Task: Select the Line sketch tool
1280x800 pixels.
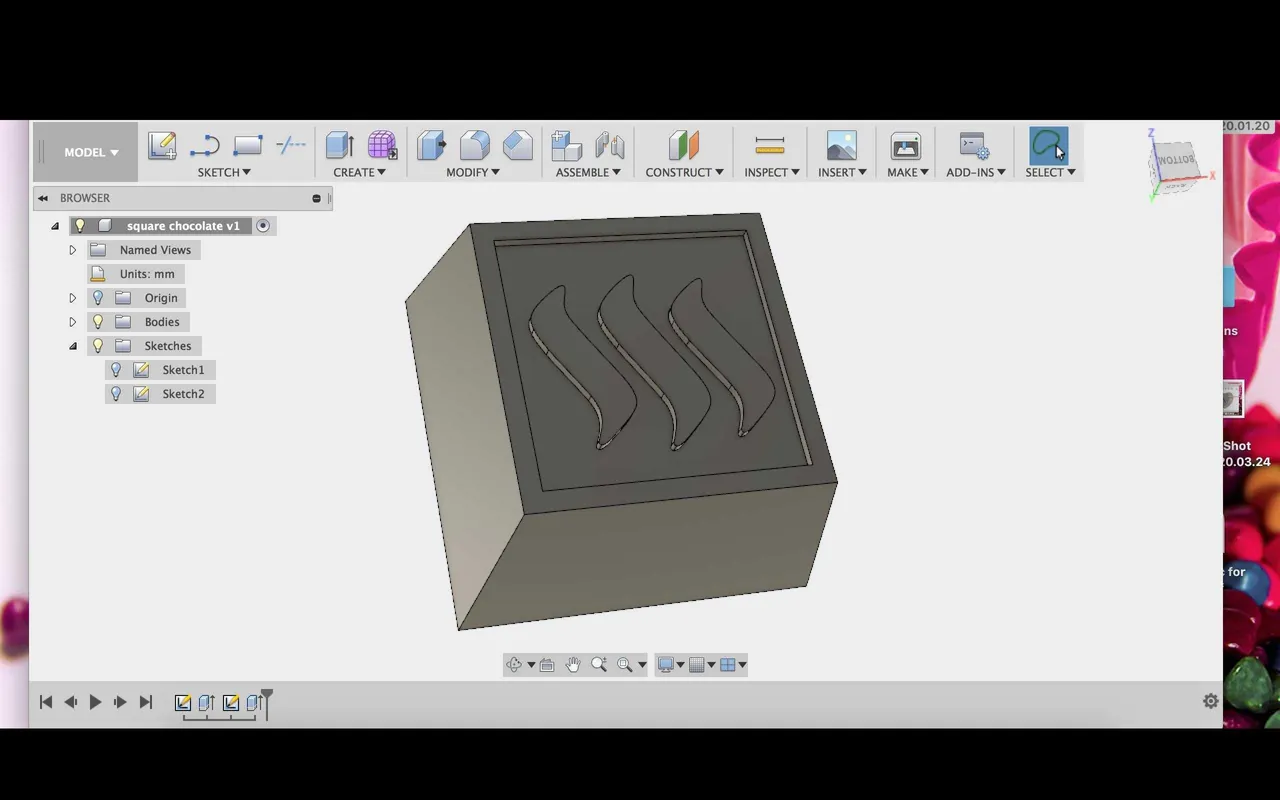Action: click(204, 146)
